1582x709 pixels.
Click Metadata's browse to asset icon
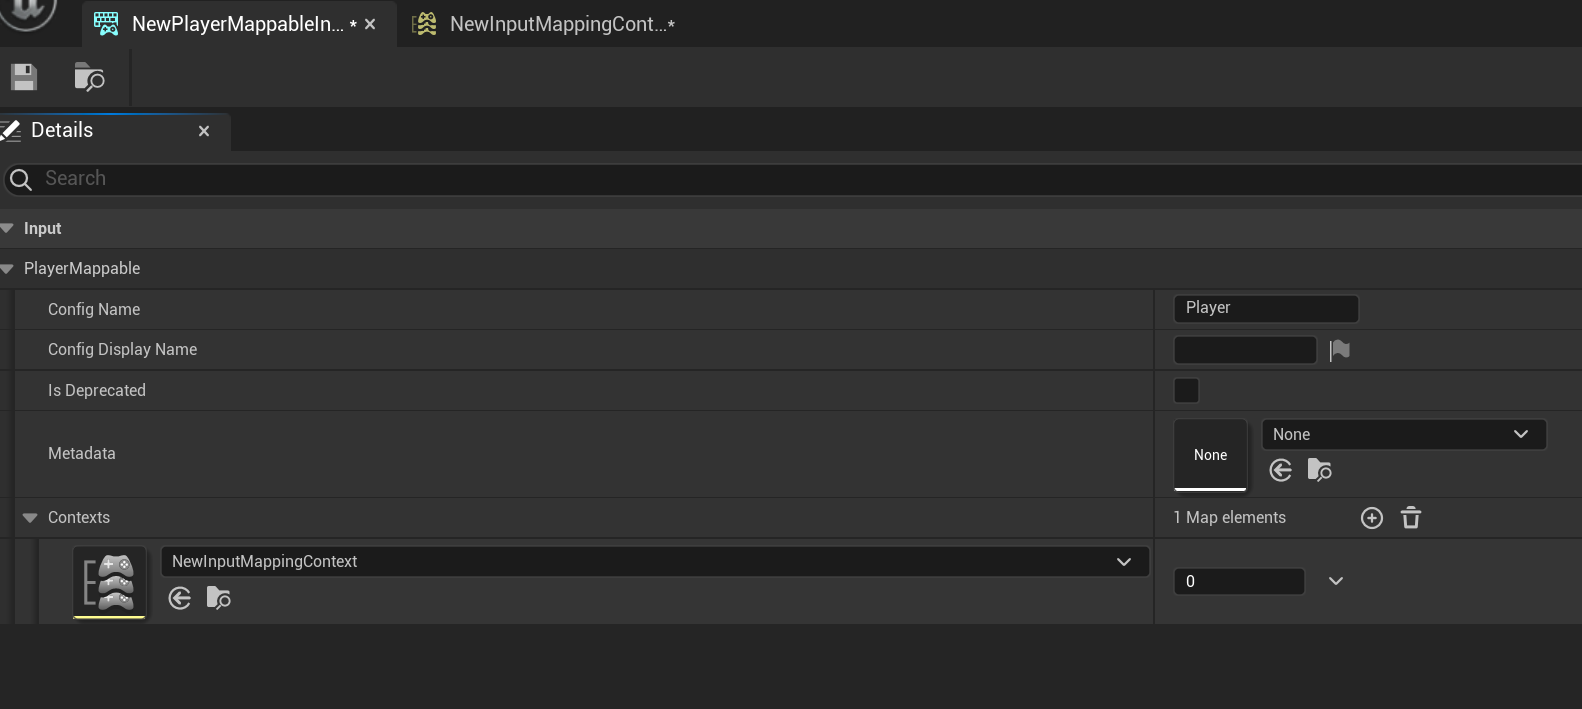point(1320,470)
